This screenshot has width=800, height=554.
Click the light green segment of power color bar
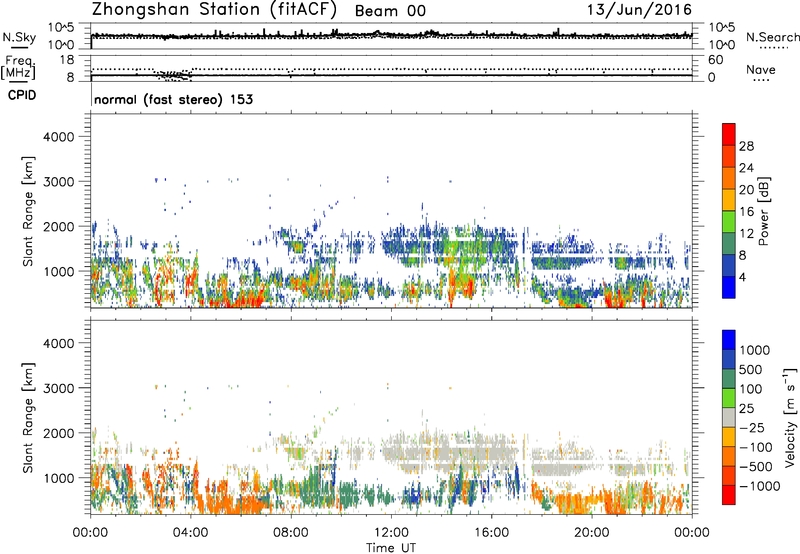[x=729, y=222]
